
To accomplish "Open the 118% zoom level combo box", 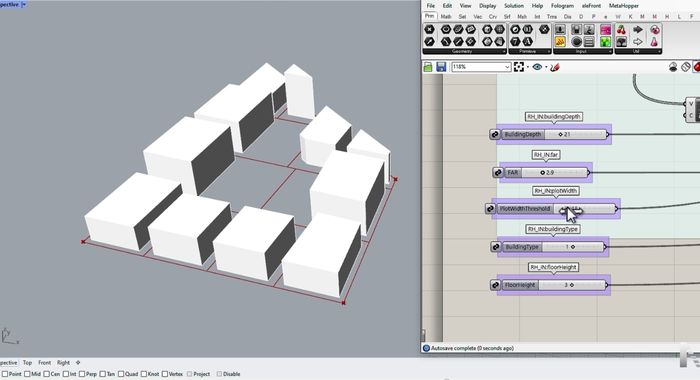I will pos(481,67).
